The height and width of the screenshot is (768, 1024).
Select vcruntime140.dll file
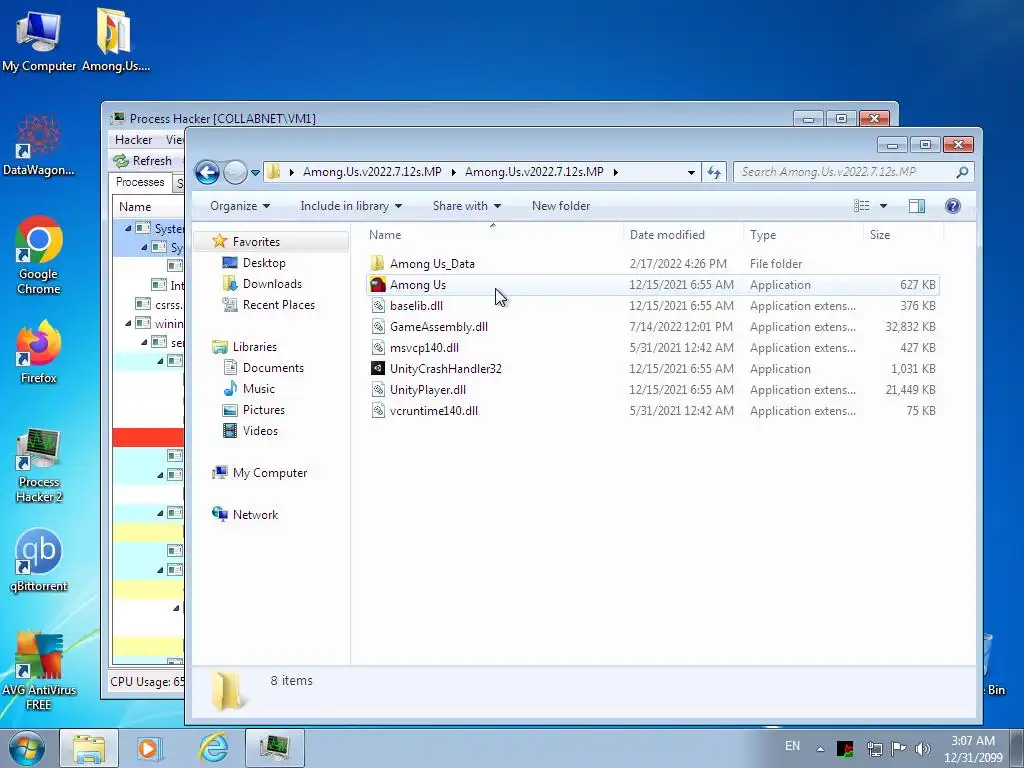pyautogui.click(x=653, y=410)
